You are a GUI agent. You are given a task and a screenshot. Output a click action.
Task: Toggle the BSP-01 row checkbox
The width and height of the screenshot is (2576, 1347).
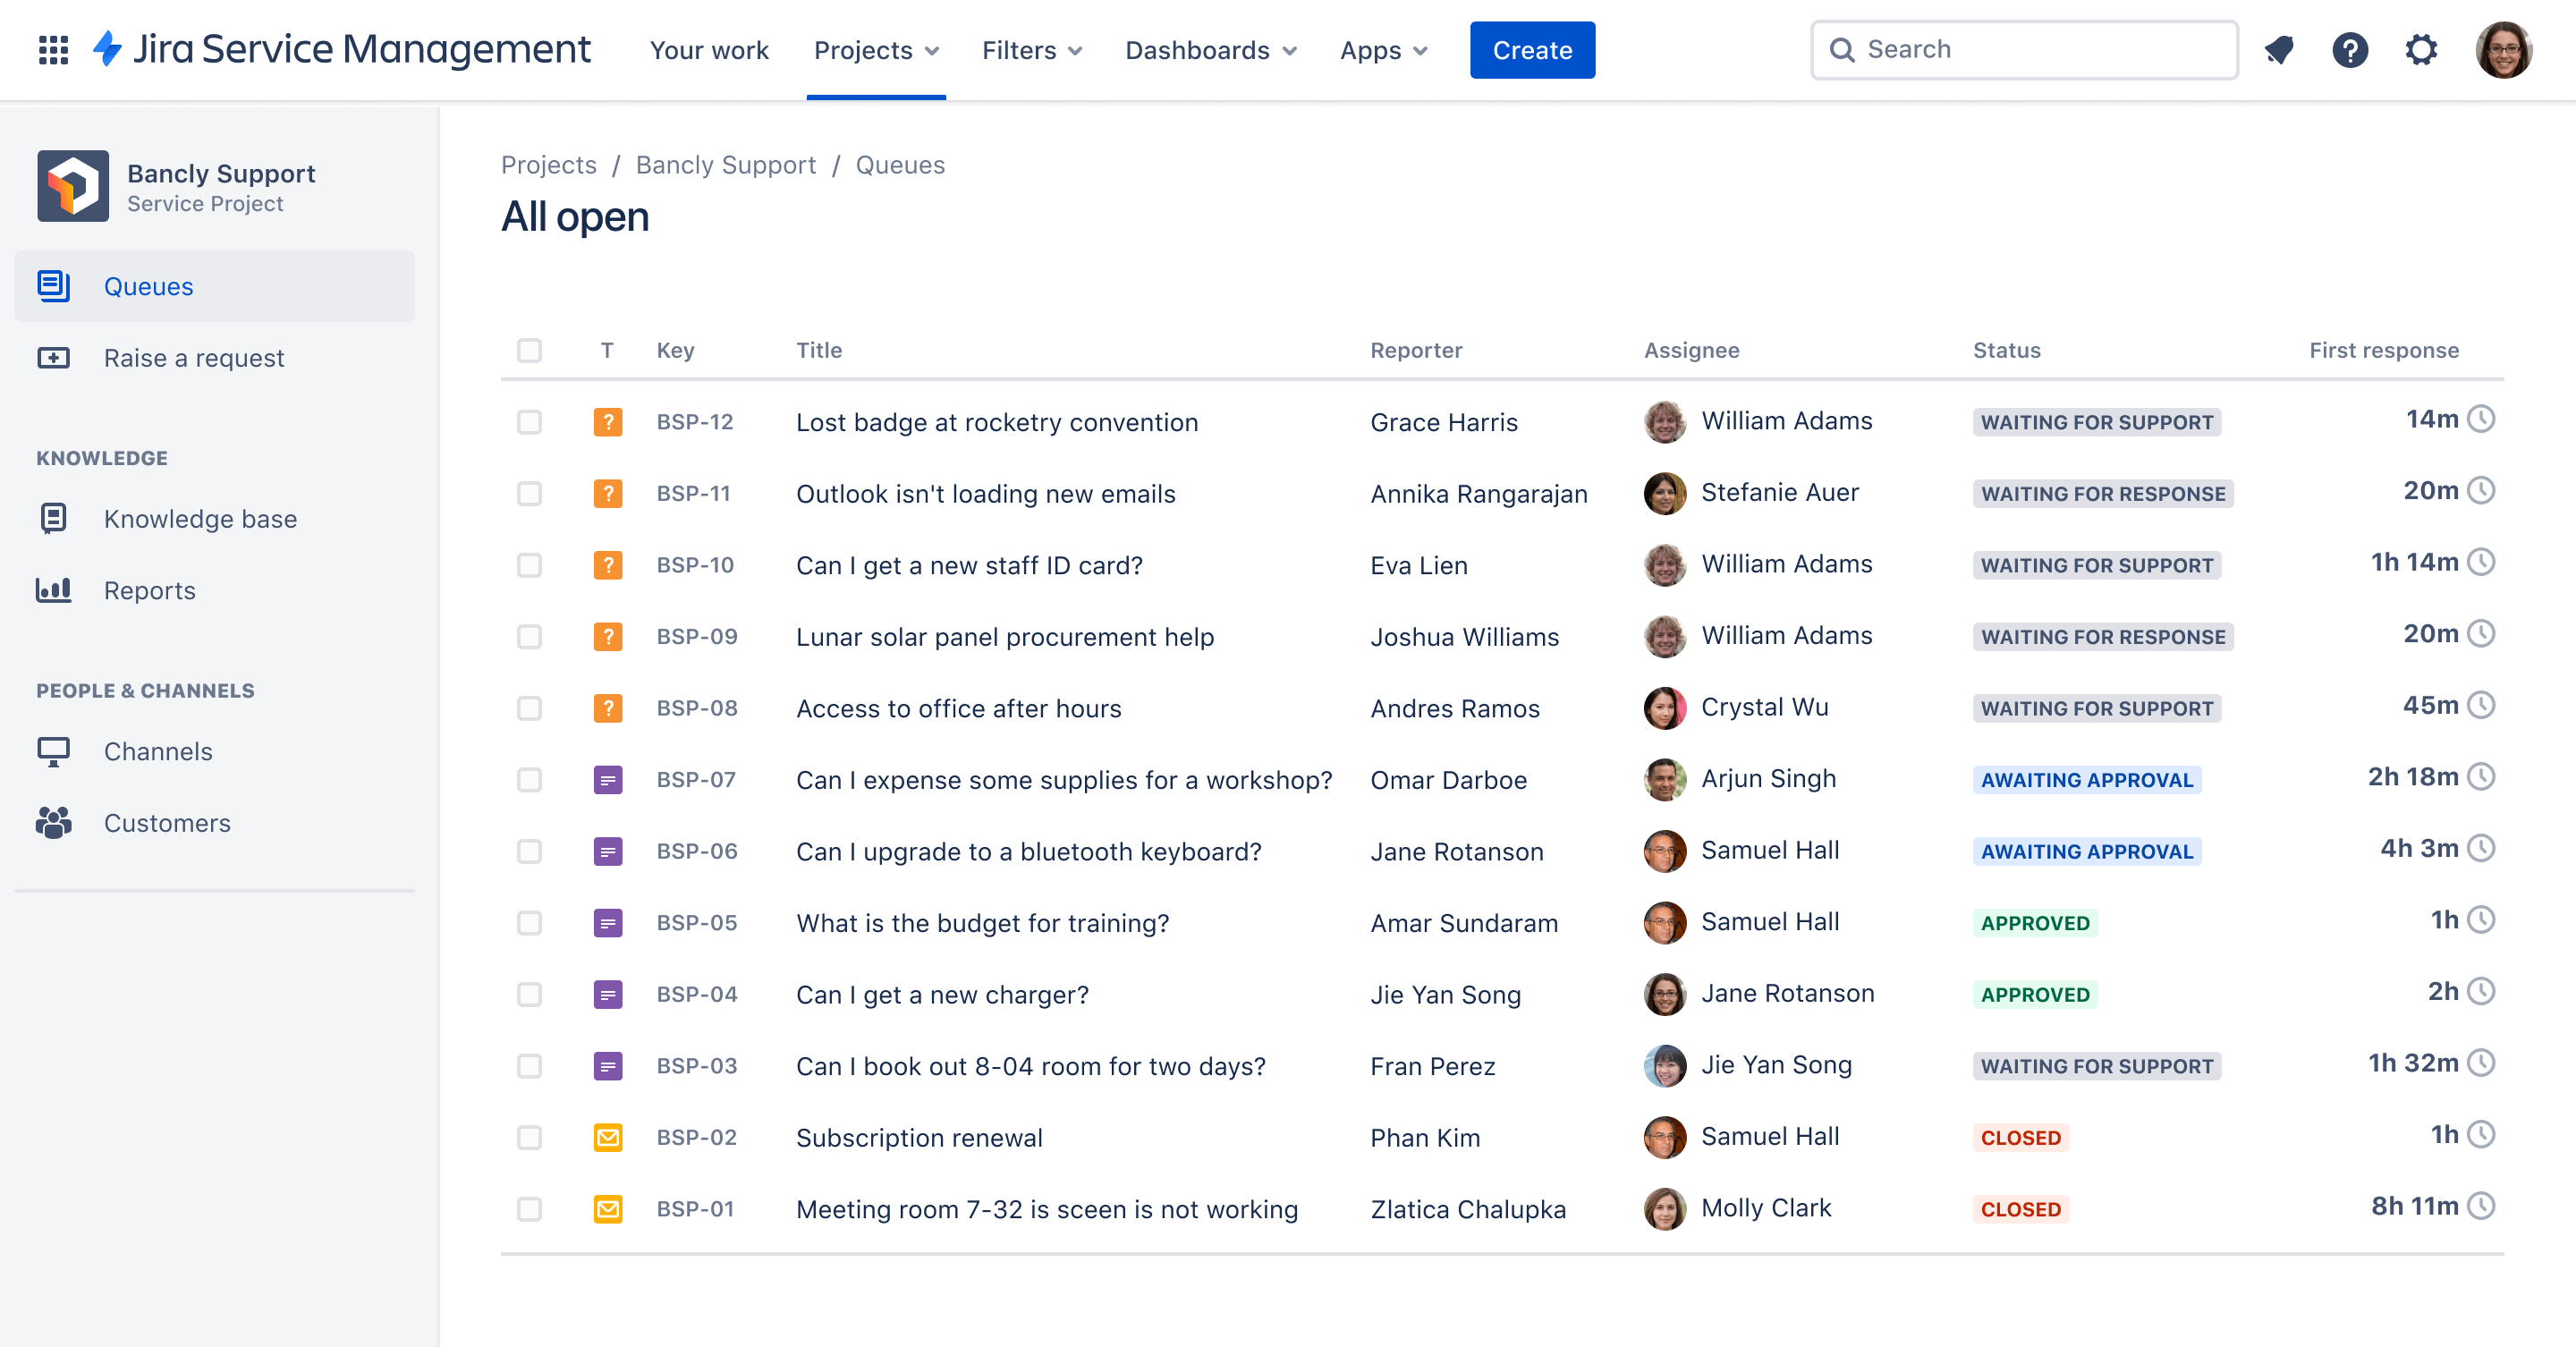tap(528, 1207)
